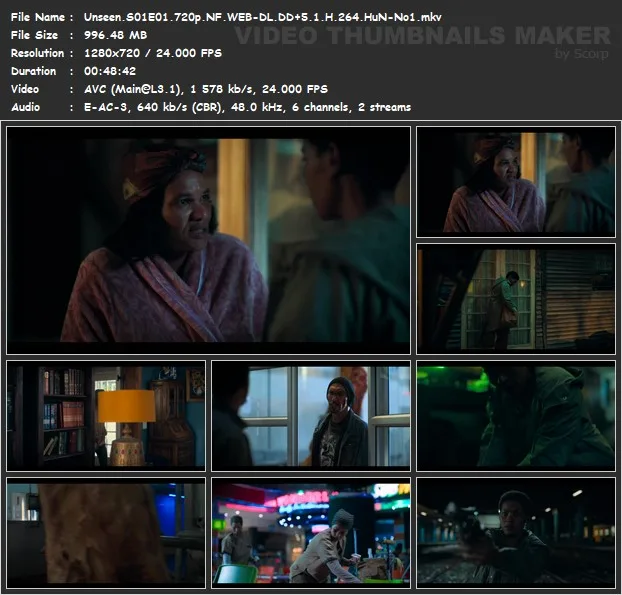Image resolution: width=622 pixels, height=595 pixels.
Task: Click the video codec line AVC (Main@L3.1)
Action: tap(205, 89)
